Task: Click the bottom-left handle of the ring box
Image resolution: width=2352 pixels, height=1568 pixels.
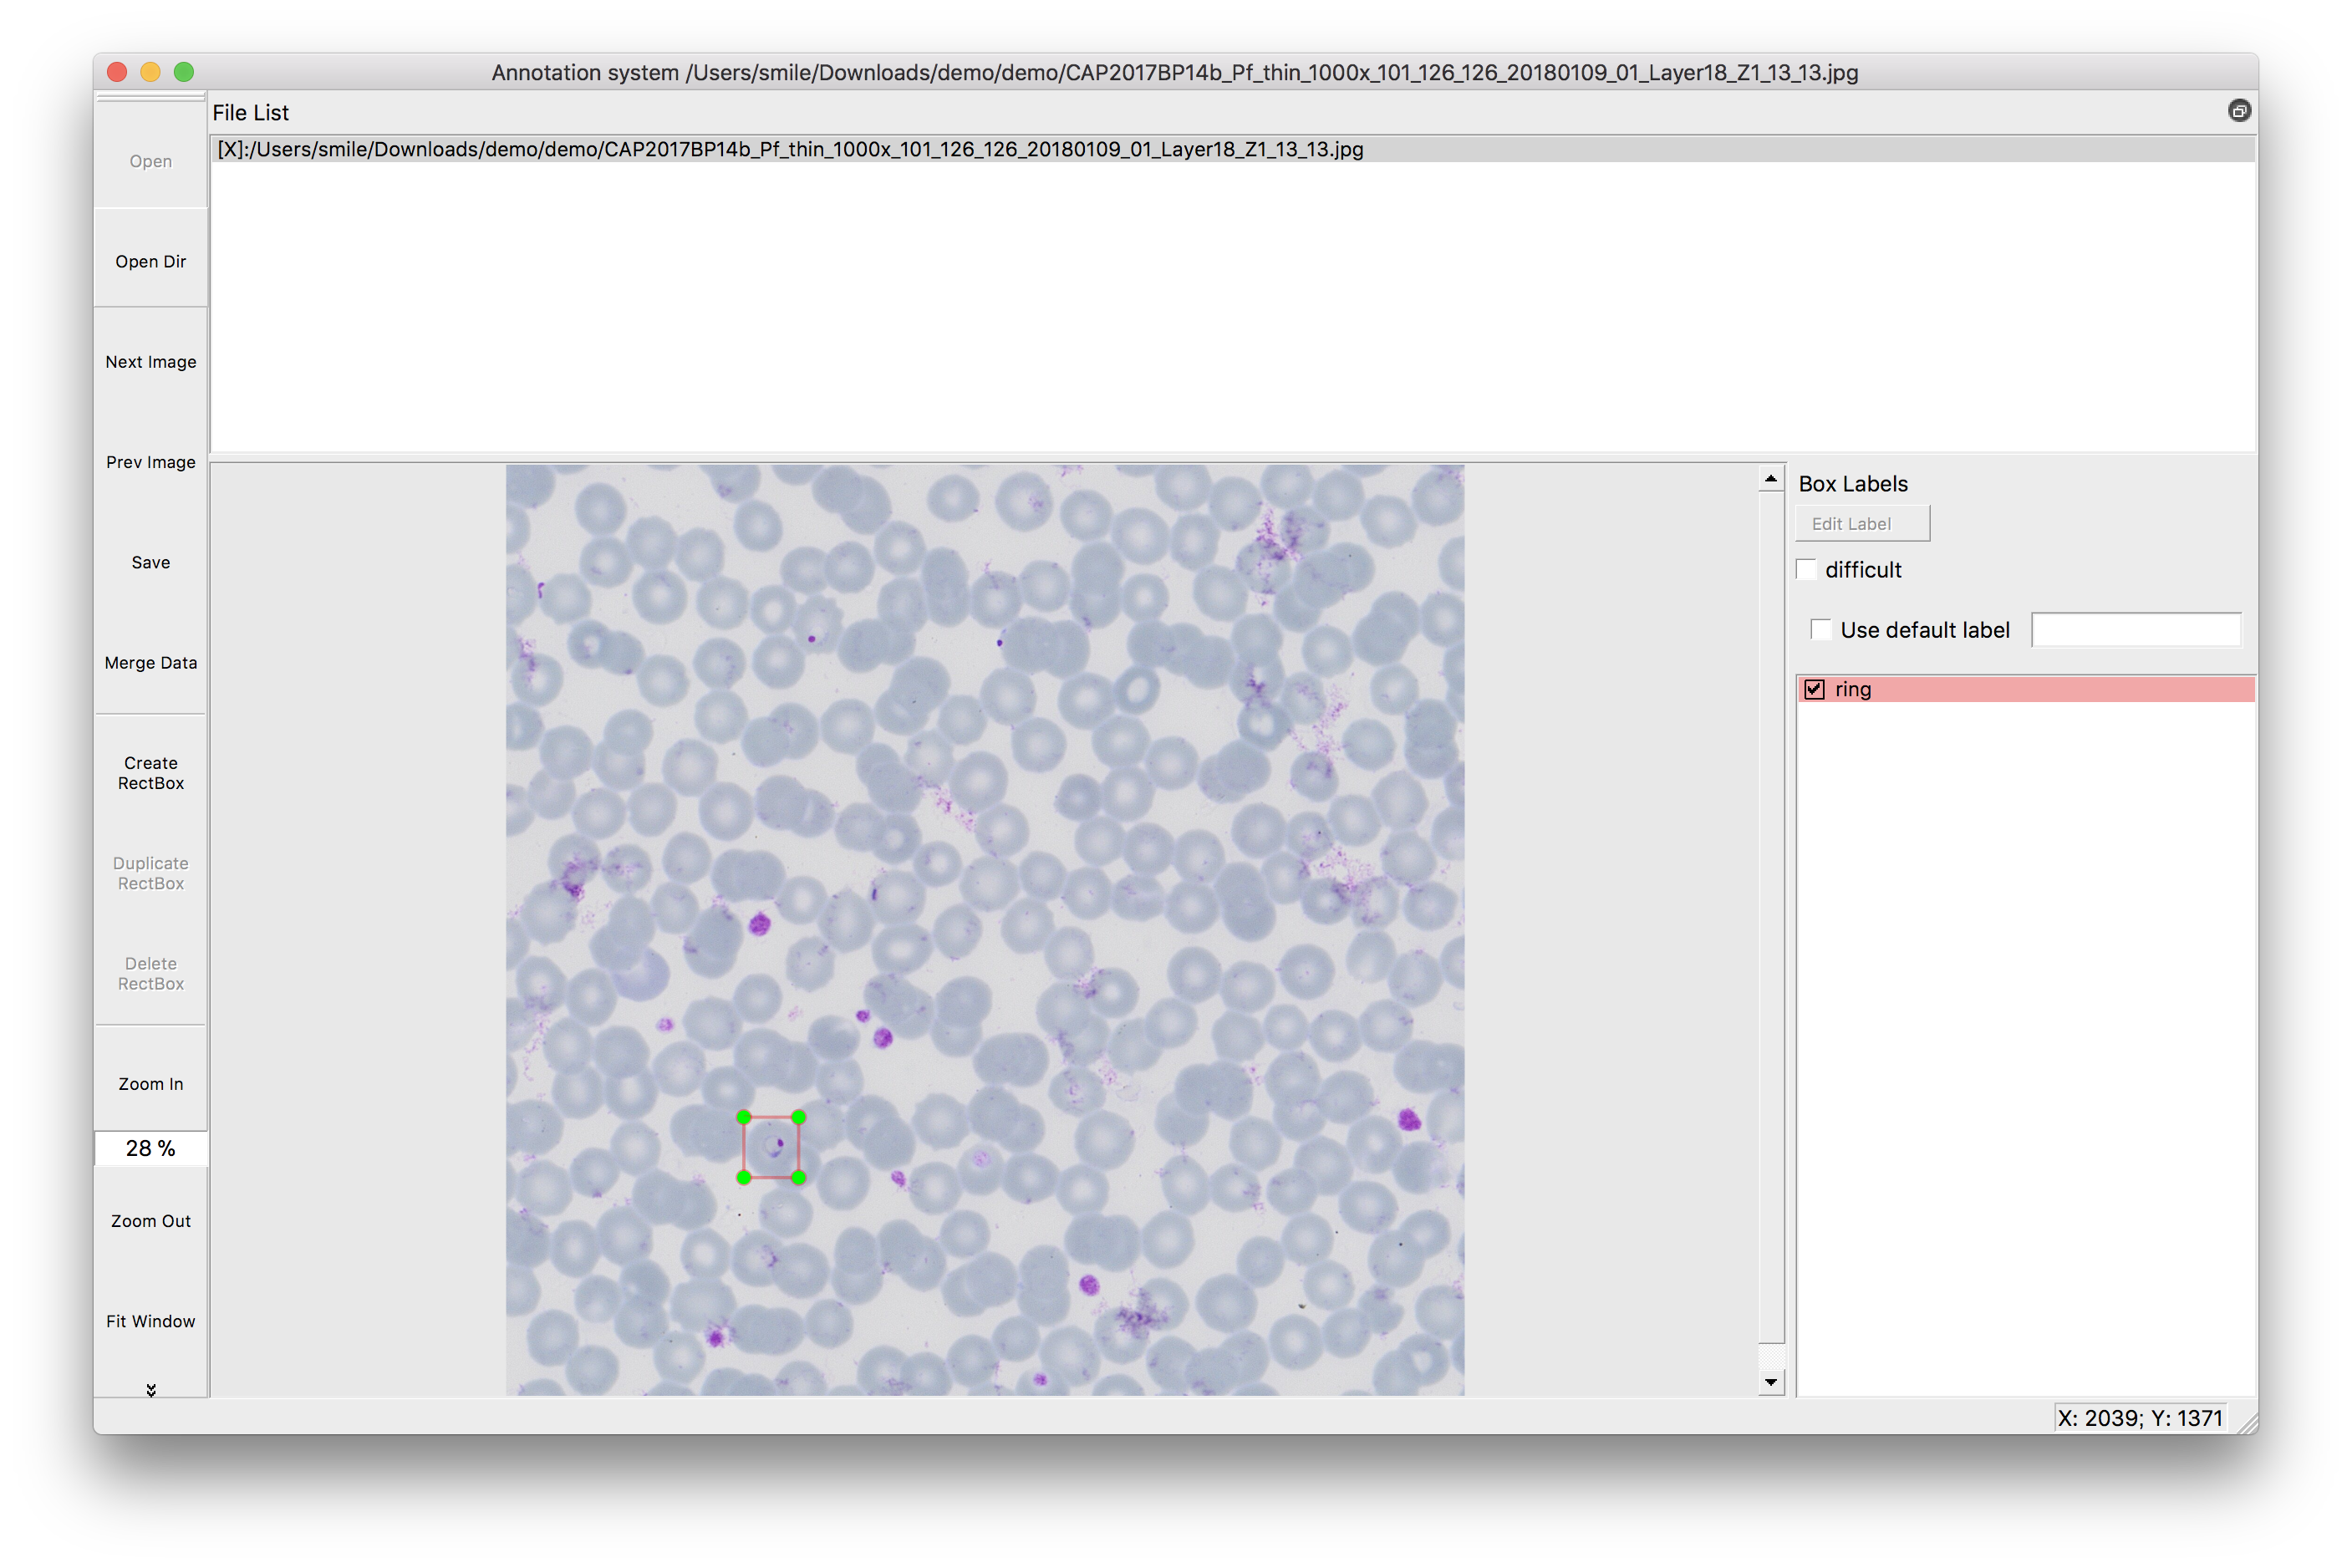Action: click(x=744, y=1178)
